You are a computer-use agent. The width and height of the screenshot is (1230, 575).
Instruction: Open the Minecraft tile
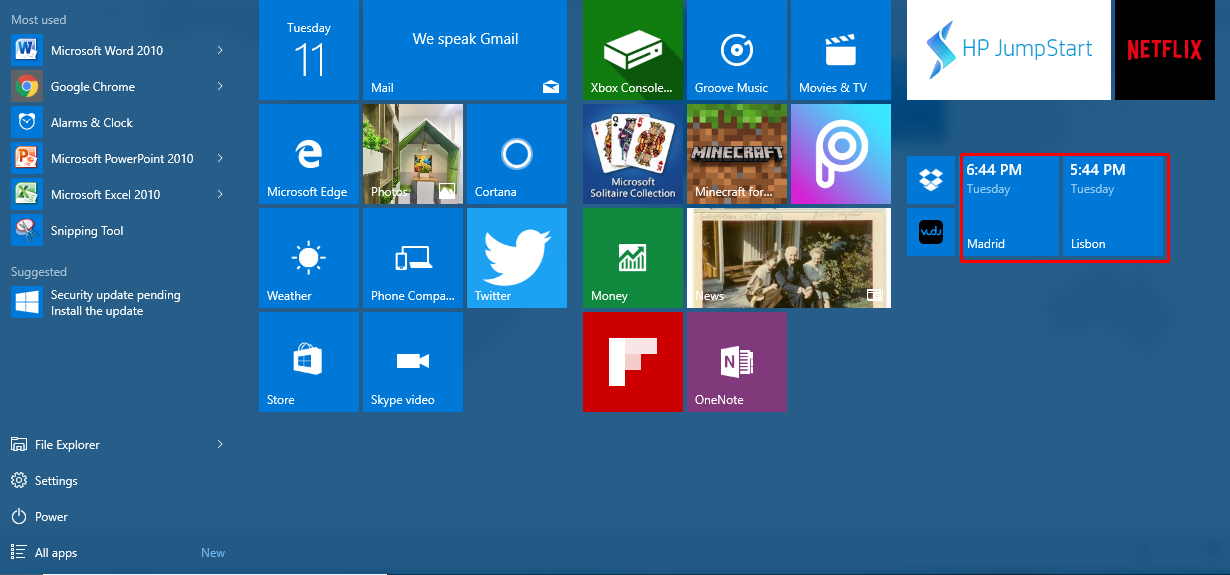point(737,154)
